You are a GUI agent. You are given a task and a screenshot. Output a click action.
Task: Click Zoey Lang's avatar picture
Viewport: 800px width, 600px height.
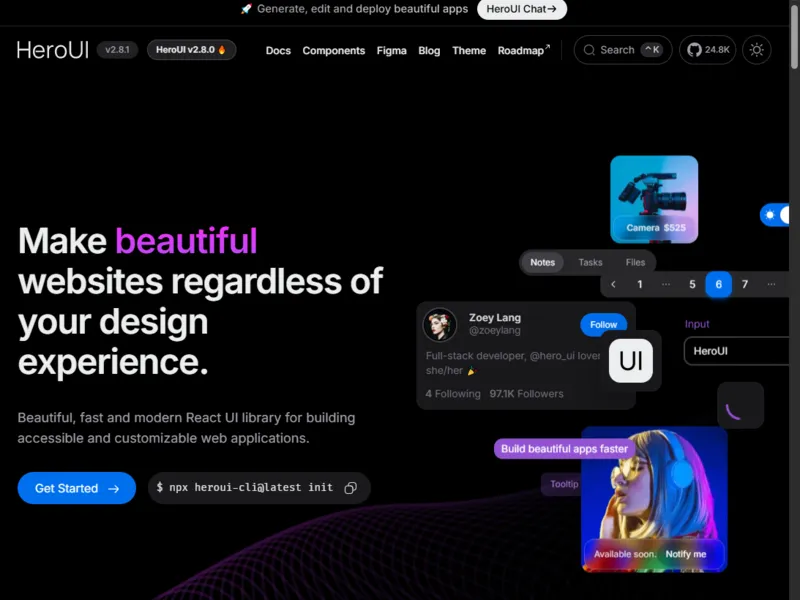(440, 324)
